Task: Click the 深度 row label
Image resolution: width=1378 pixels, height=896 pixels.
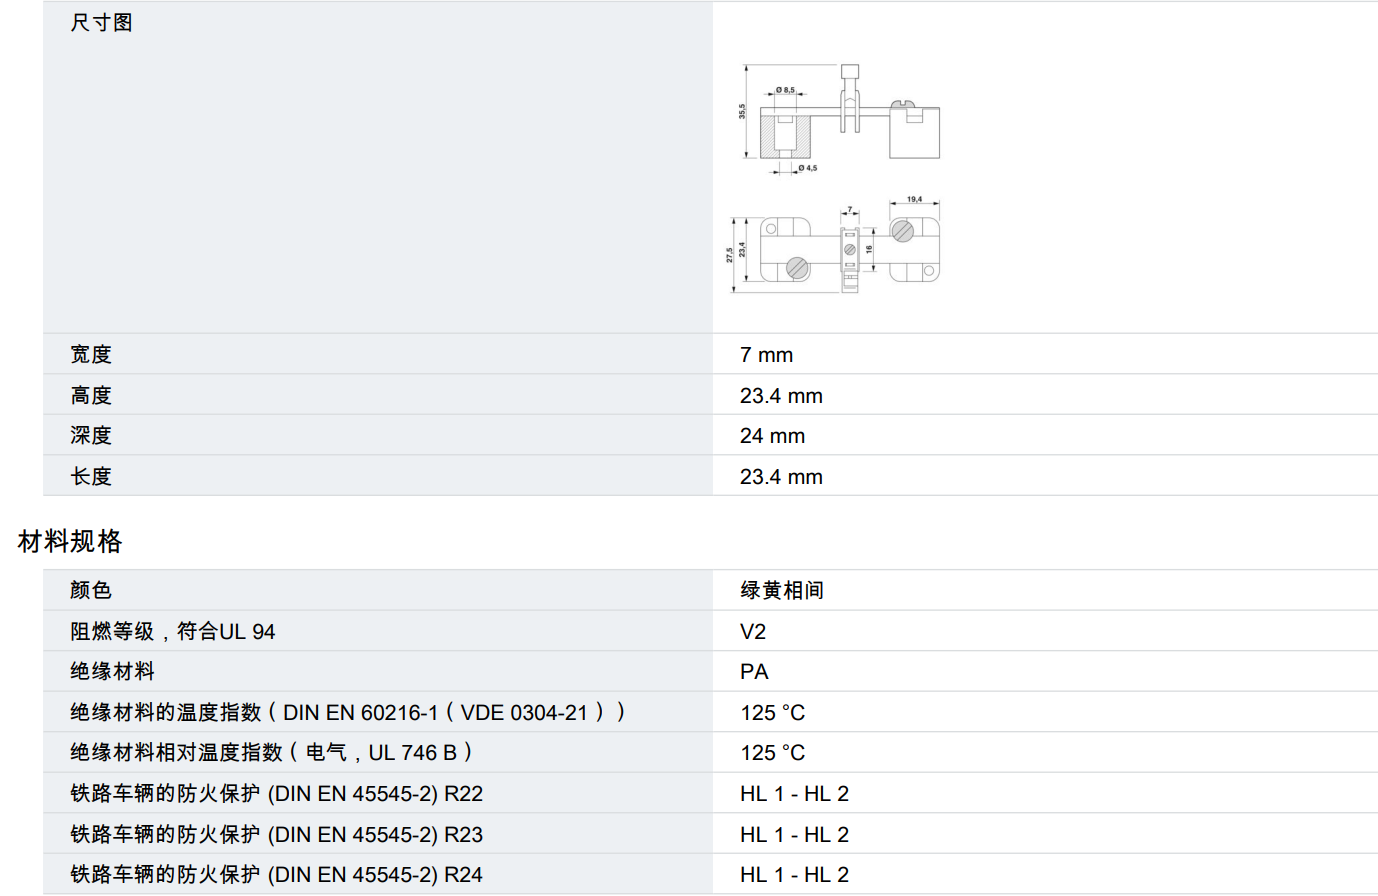Action: 91,436
